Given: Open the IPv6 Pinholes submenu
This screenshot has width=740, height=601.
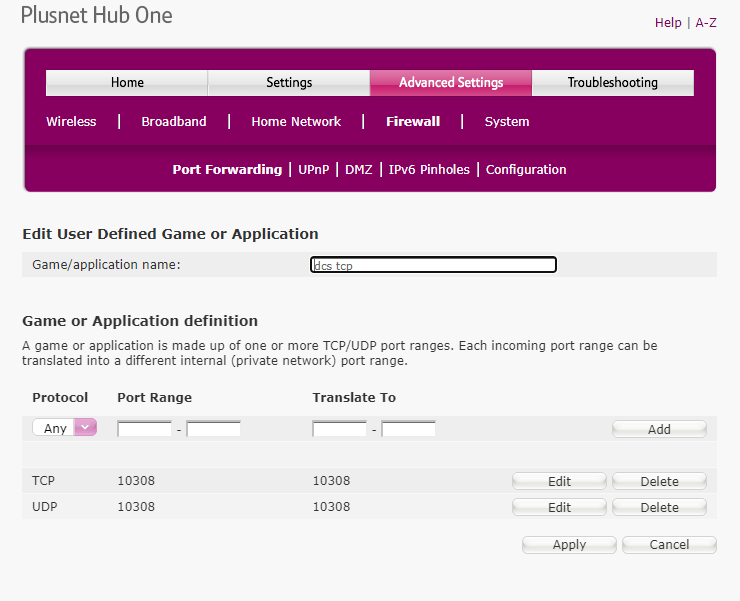Looking at the screenshot, I should [x=429, y=169].
